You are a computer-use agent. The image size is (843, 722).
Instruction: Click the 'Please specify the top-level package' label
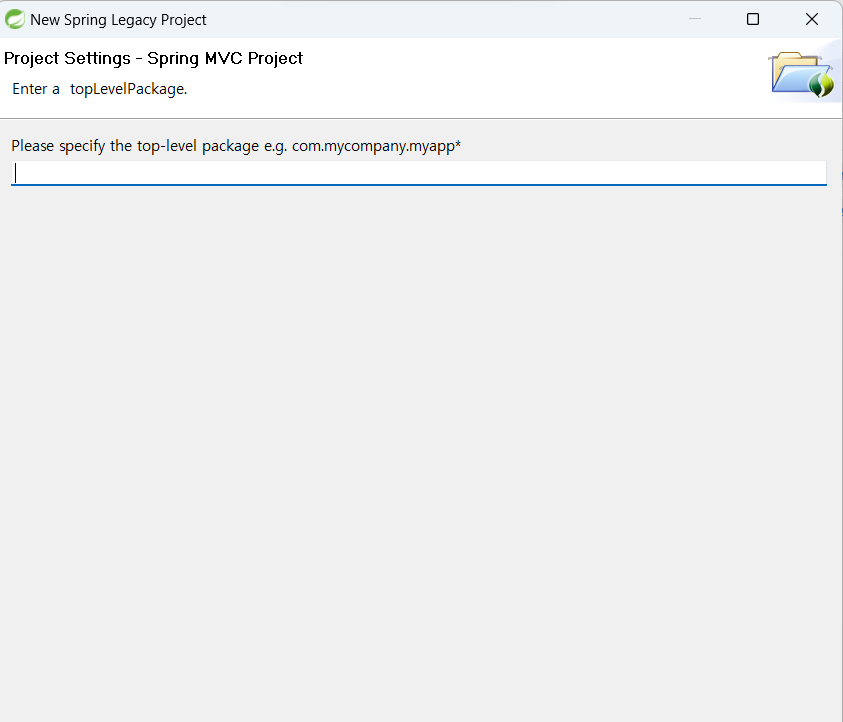tap(236, 146)
